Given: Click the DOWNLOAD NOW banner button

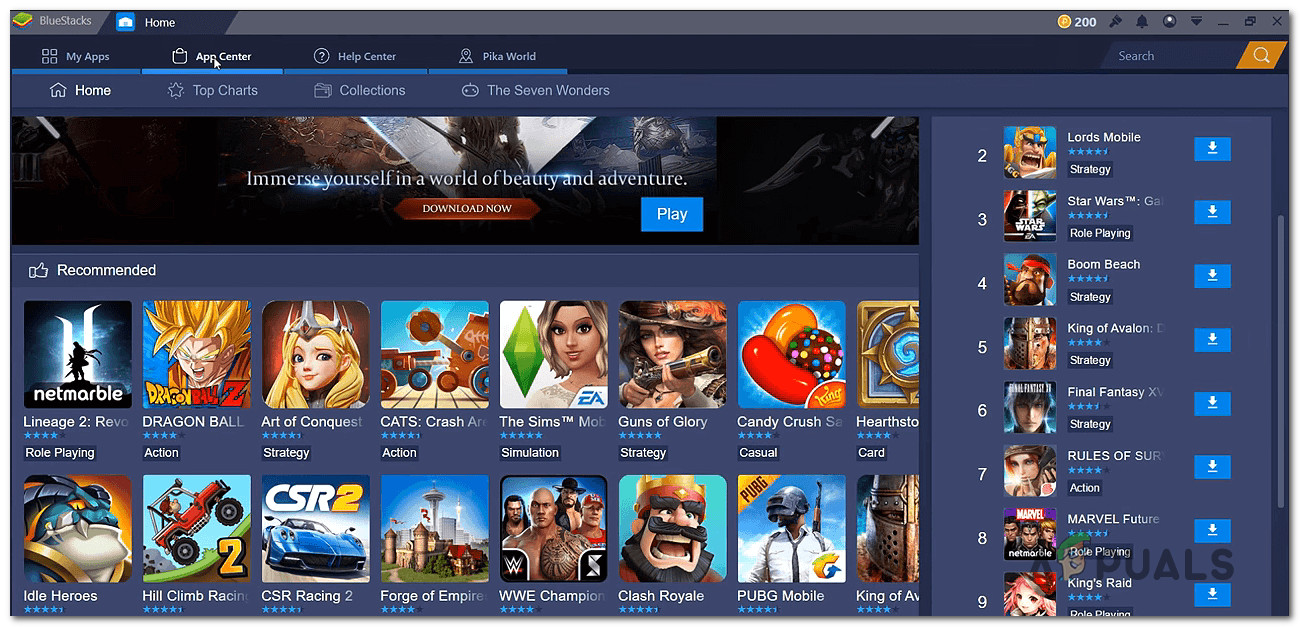Looking at the screenshot, I should [x=467, y=208].
